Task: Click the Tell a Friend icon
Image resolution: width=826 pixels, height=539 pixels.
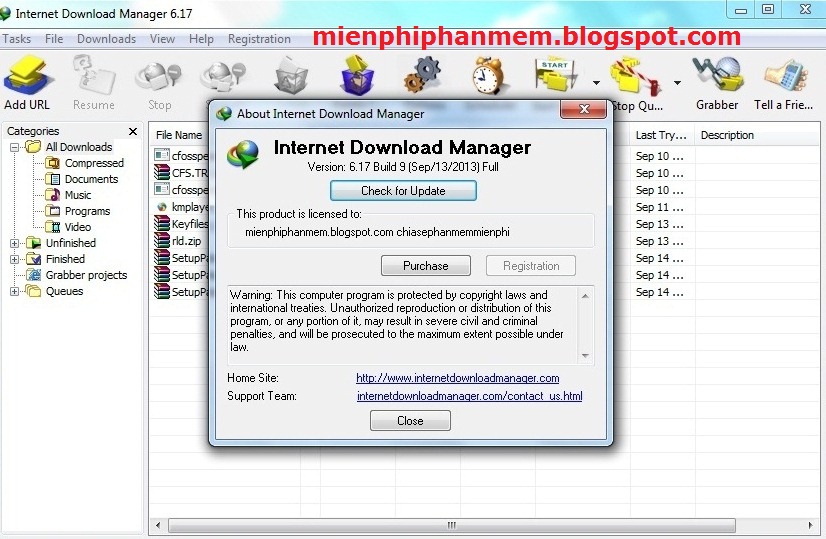Action: pos(785,76)
